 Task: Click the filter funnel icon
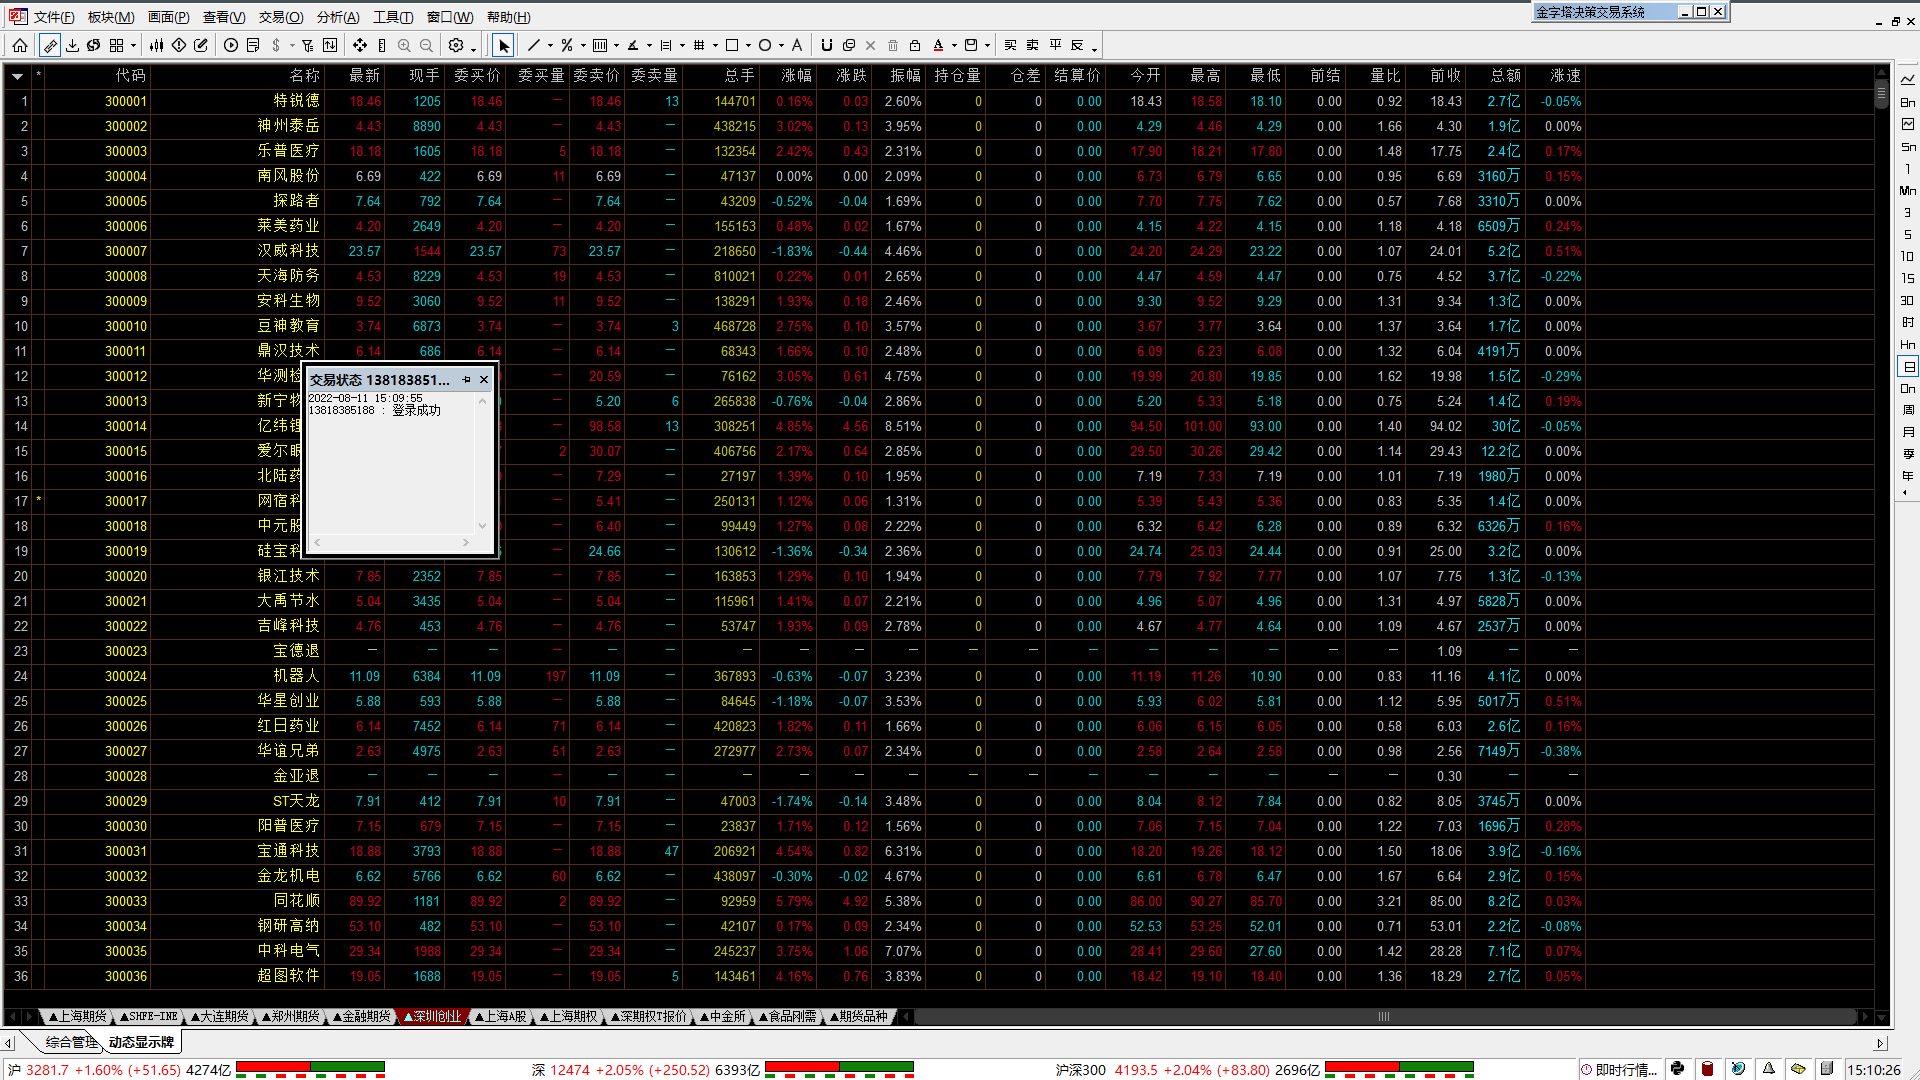tap(308, 45)
